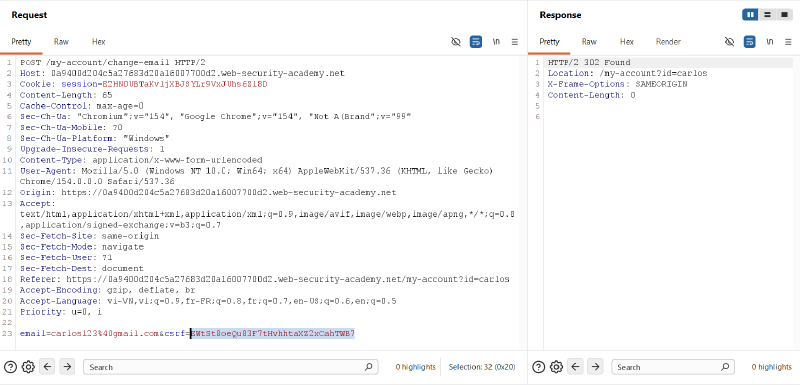Viewport: 800px width, 385px height.
Task: Open Request search settings gear
Action: coord(28,367)
